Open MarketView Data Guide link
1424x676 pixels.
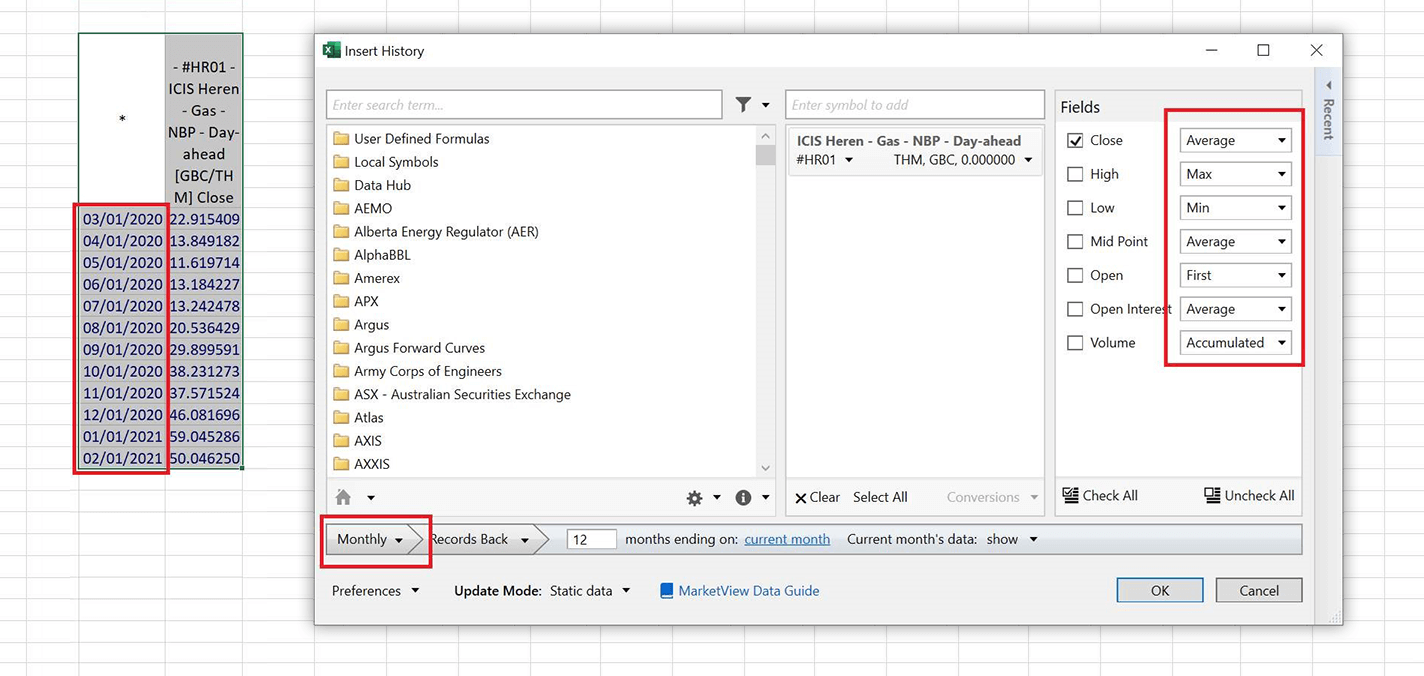748,591
